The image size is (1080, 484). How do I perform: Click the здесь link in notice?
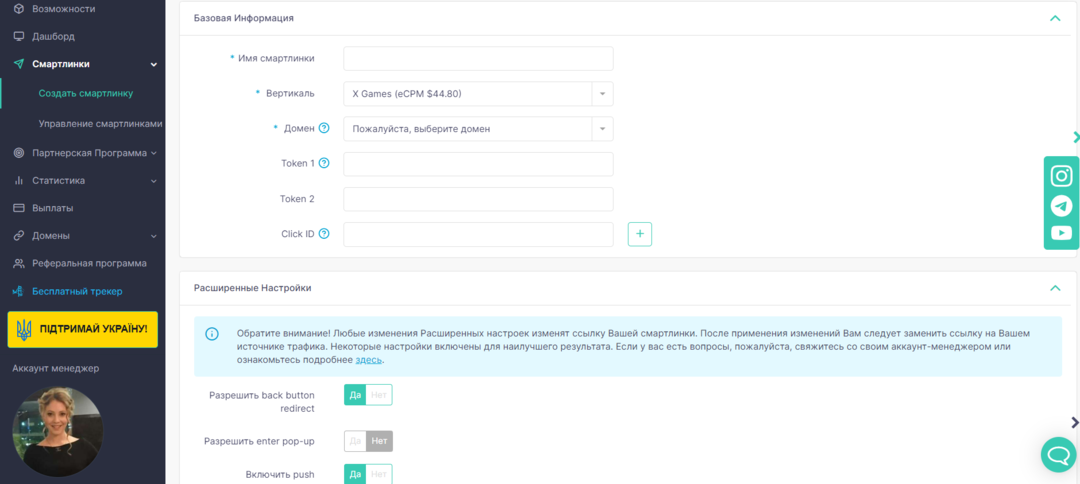pyautogui.click(x=368, y=360)
